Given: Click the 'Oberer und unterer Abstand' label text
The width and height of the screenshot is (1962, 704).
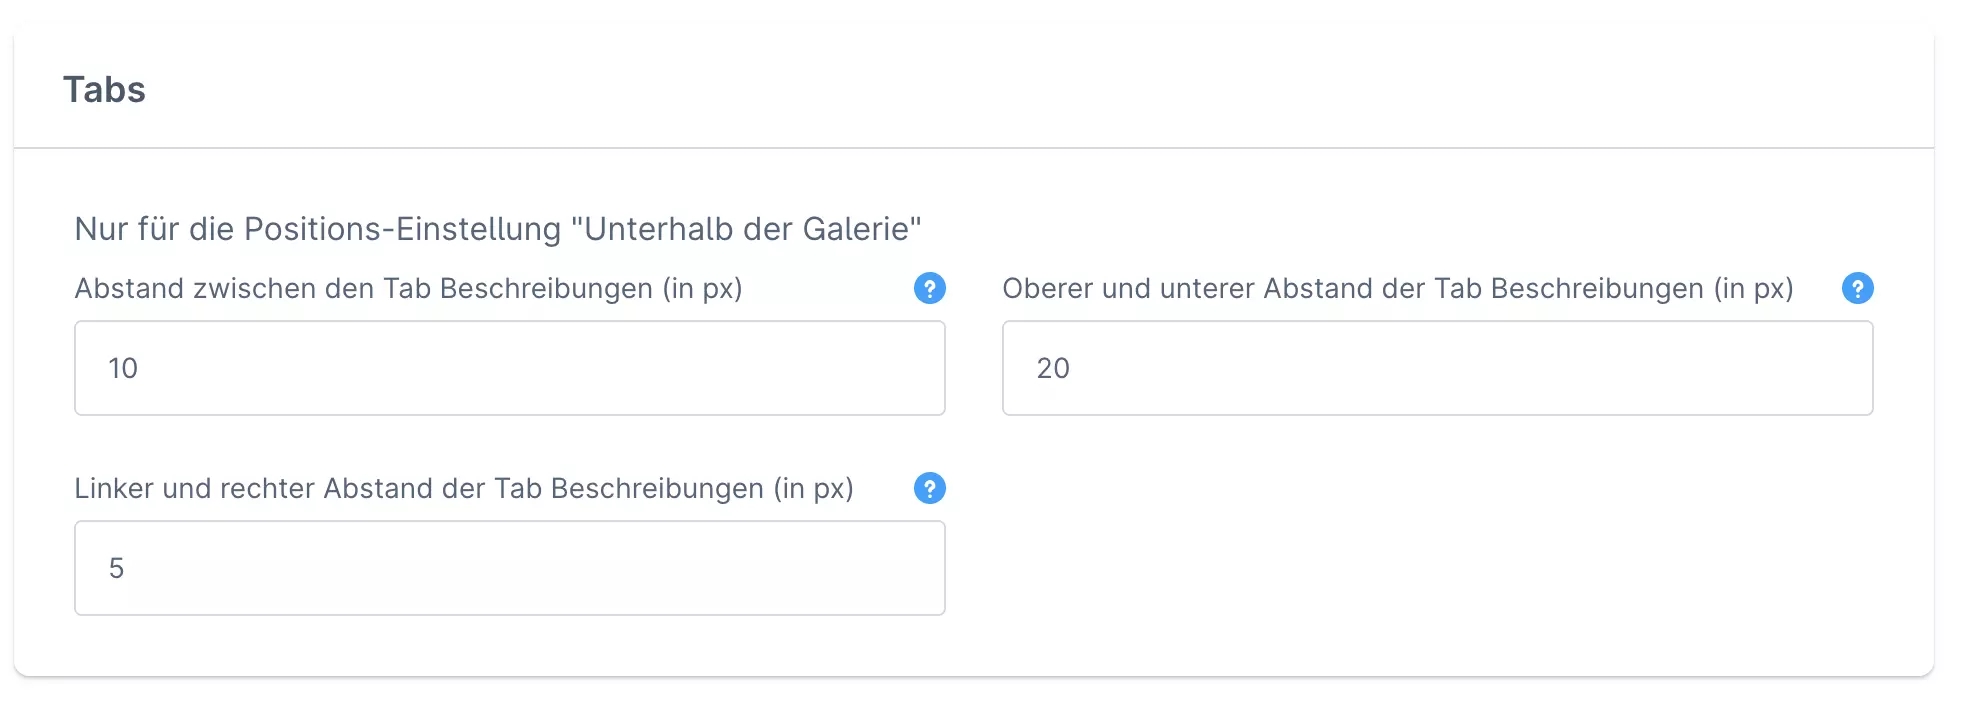Looking at the screenshot, I should coord(1397,289).
